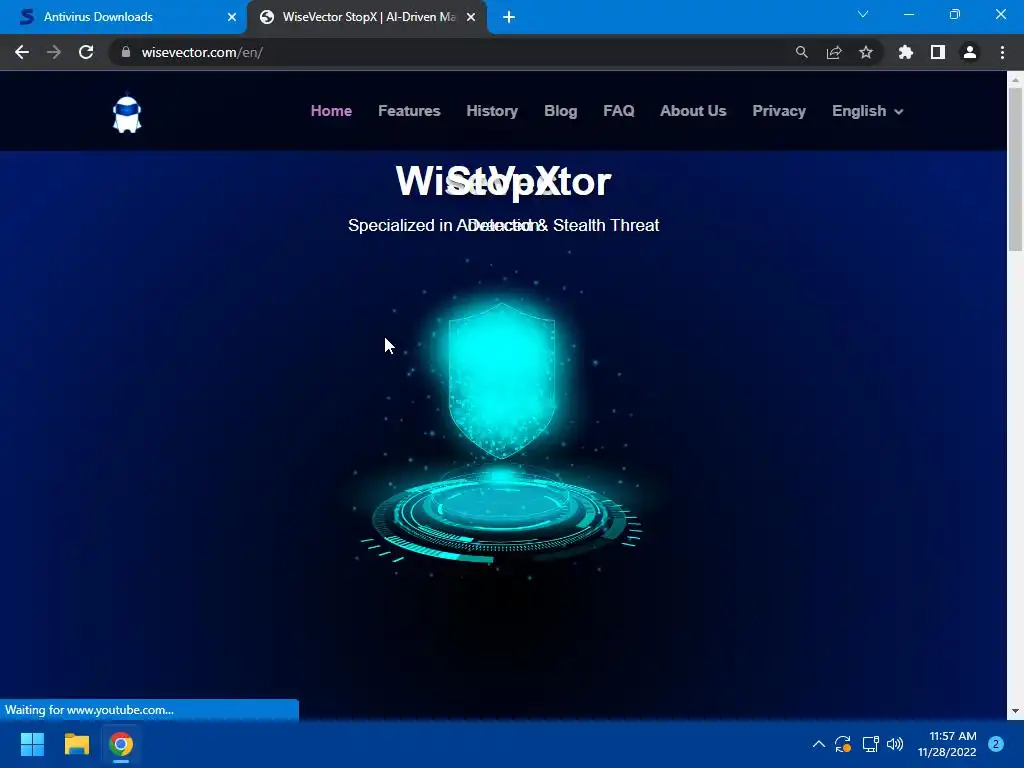Click the share page icon
This screenshot has width=1024, height=768.
(x=833, y=52)
